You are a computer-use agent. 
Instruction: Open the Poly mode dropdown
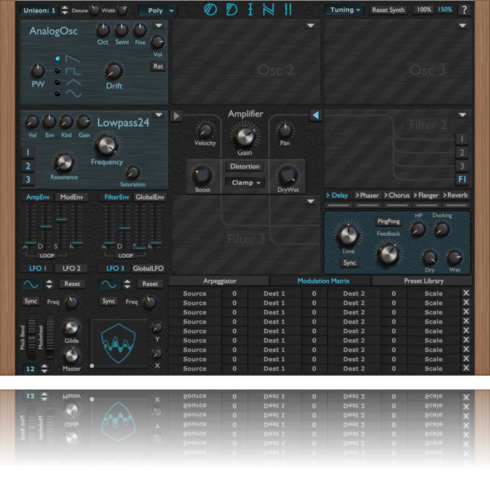pos(158,11)
